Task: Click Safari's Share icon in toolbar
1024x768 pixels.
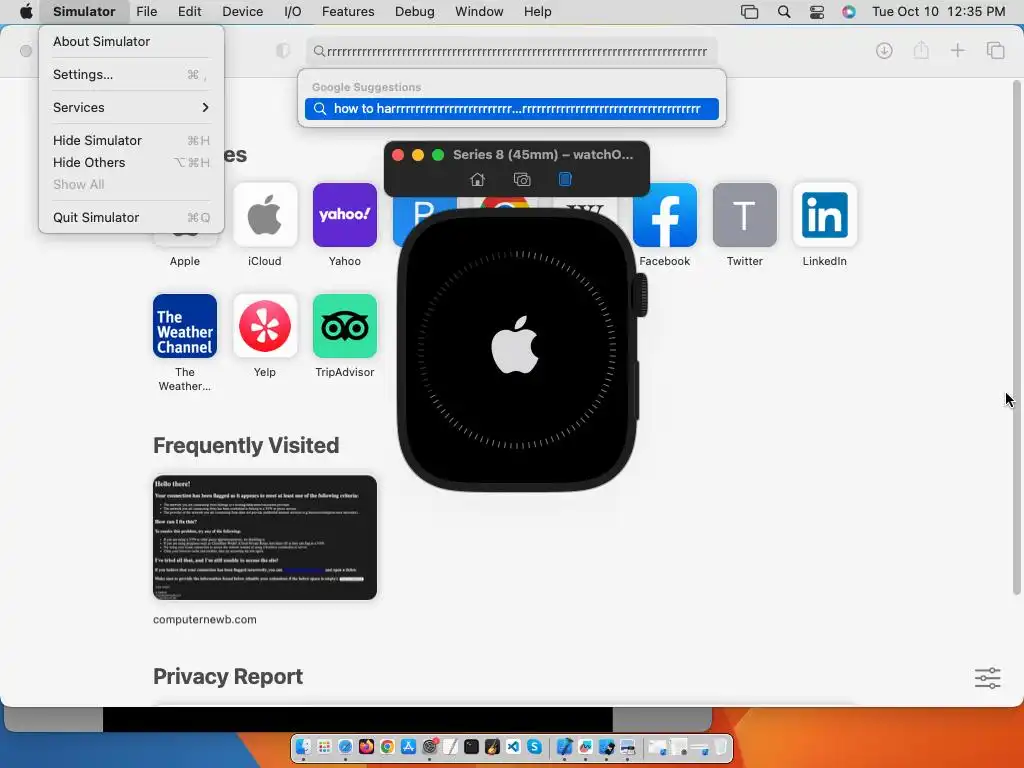Action: click(921, 50)
